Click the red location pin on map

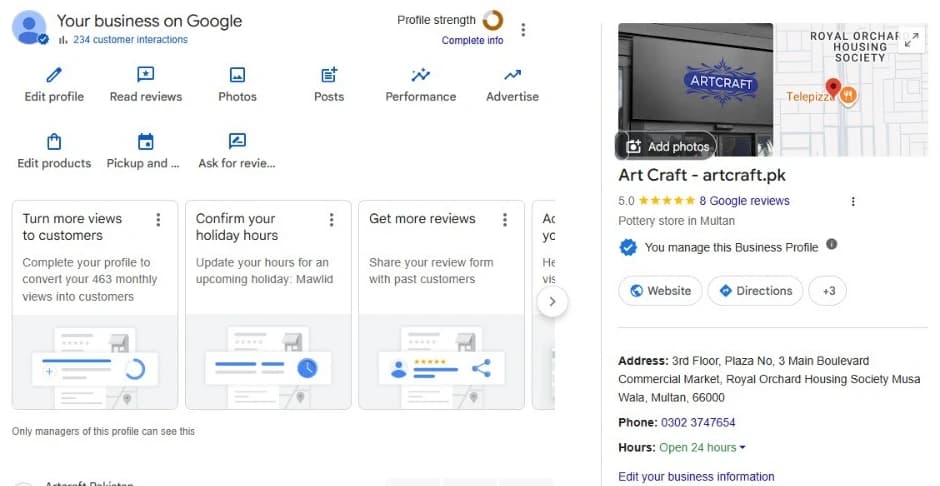point(833,89)
